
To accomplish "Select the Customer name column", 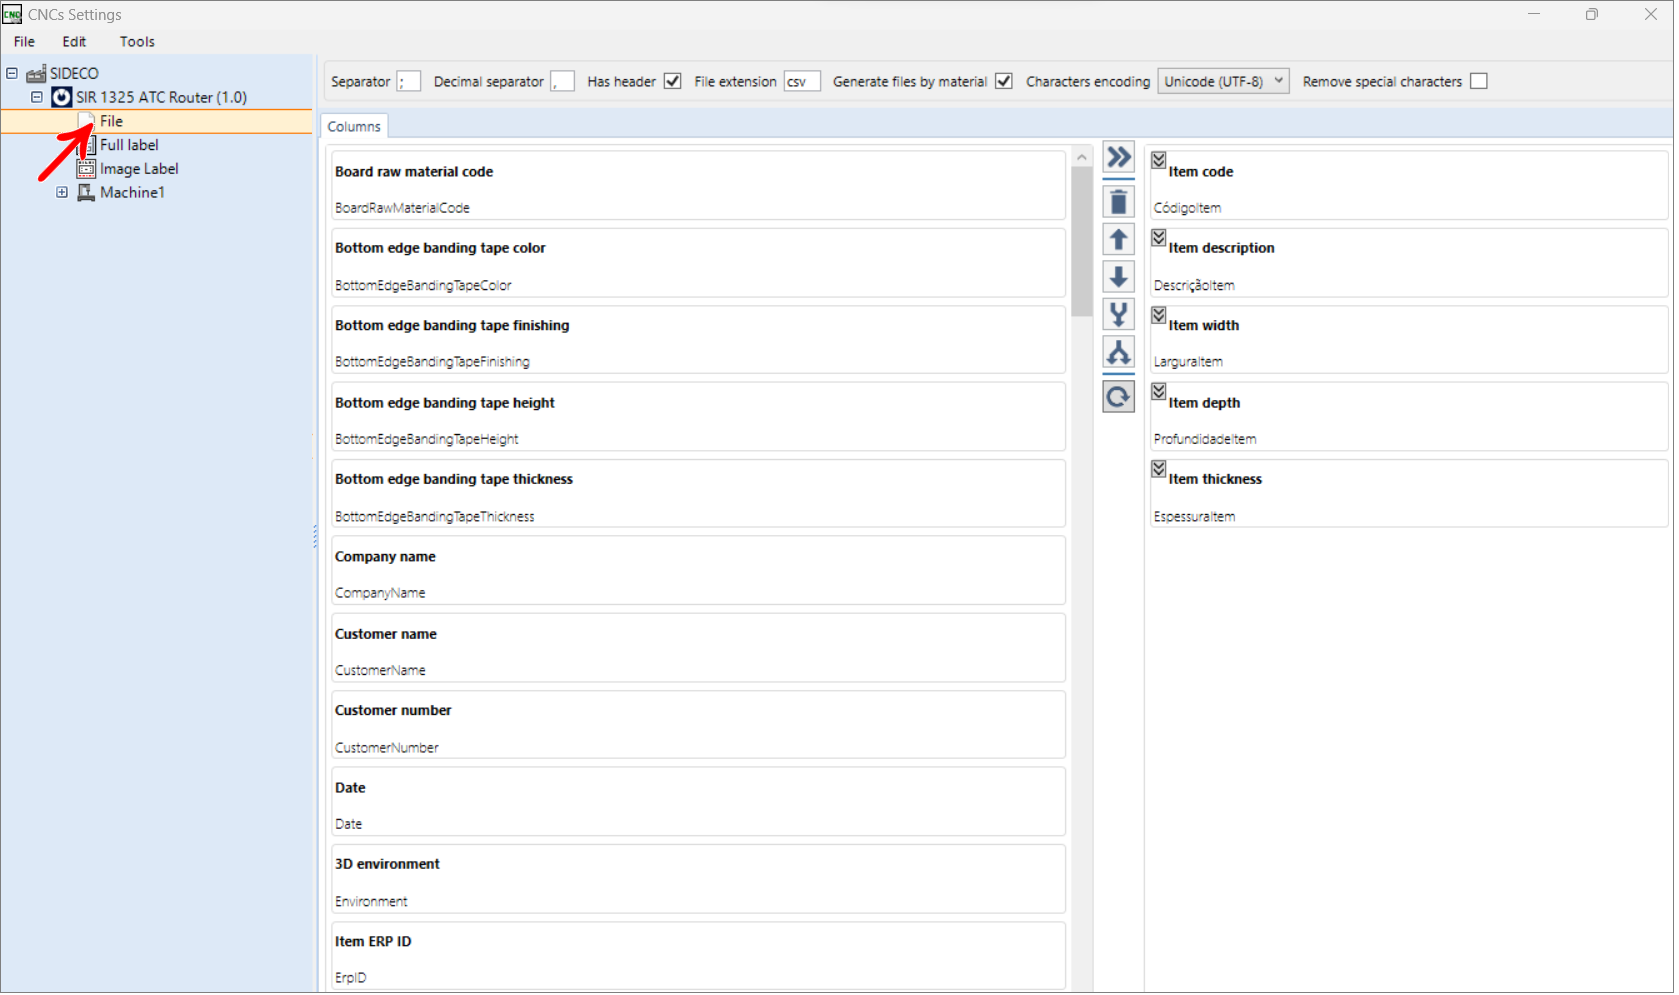I will [700, 649].
